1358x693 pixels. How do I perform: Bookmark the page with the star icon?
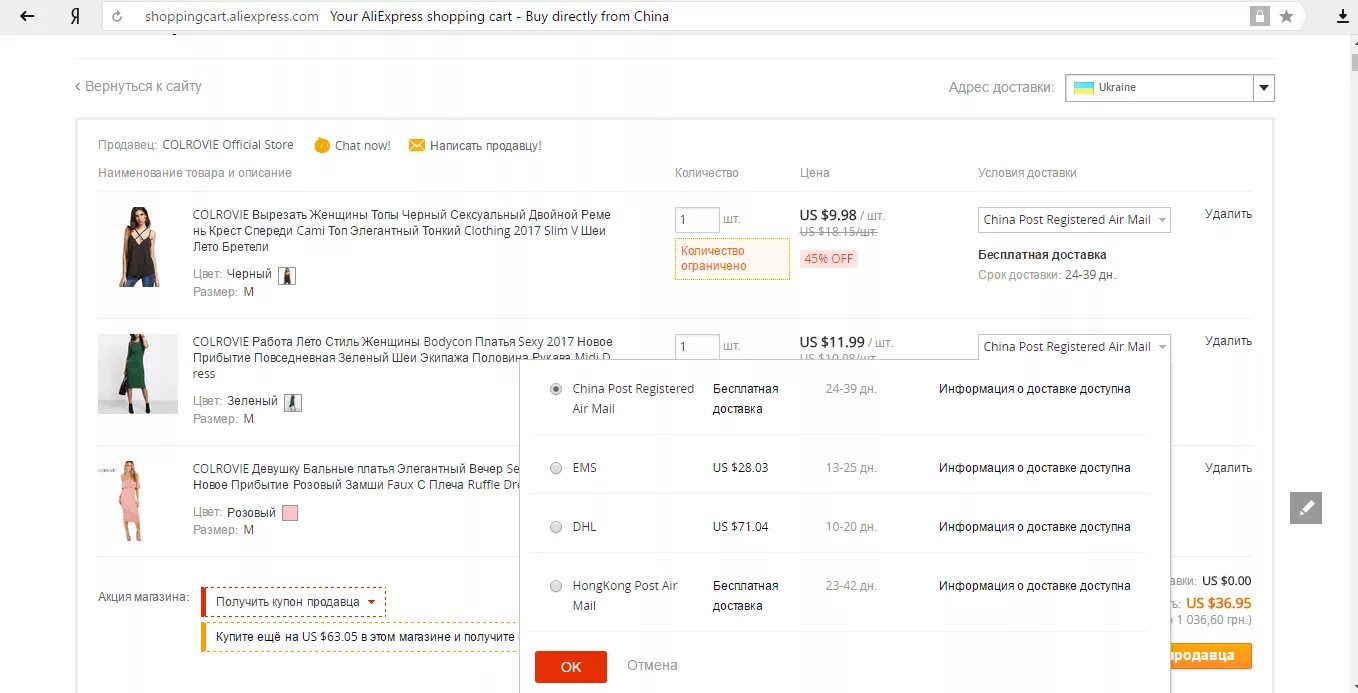coord(1286,16)
